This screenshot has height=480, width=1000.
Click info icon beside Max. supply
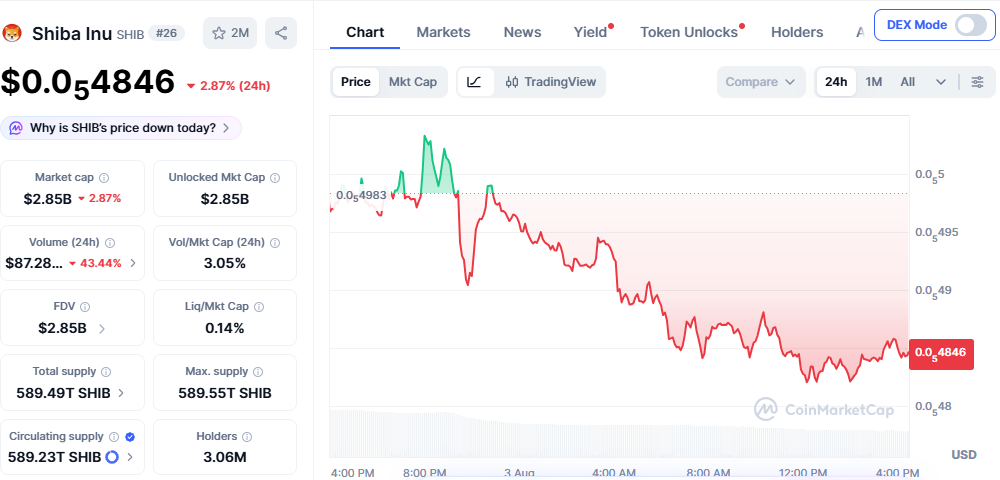pos(258,372)
